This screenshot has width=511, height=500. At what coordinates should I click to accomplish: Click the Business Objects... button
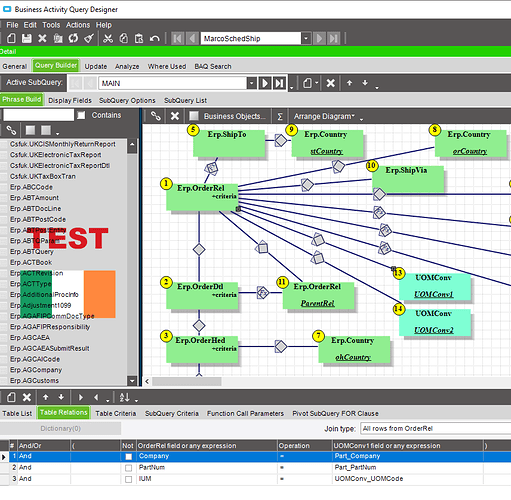coord(234,116)
